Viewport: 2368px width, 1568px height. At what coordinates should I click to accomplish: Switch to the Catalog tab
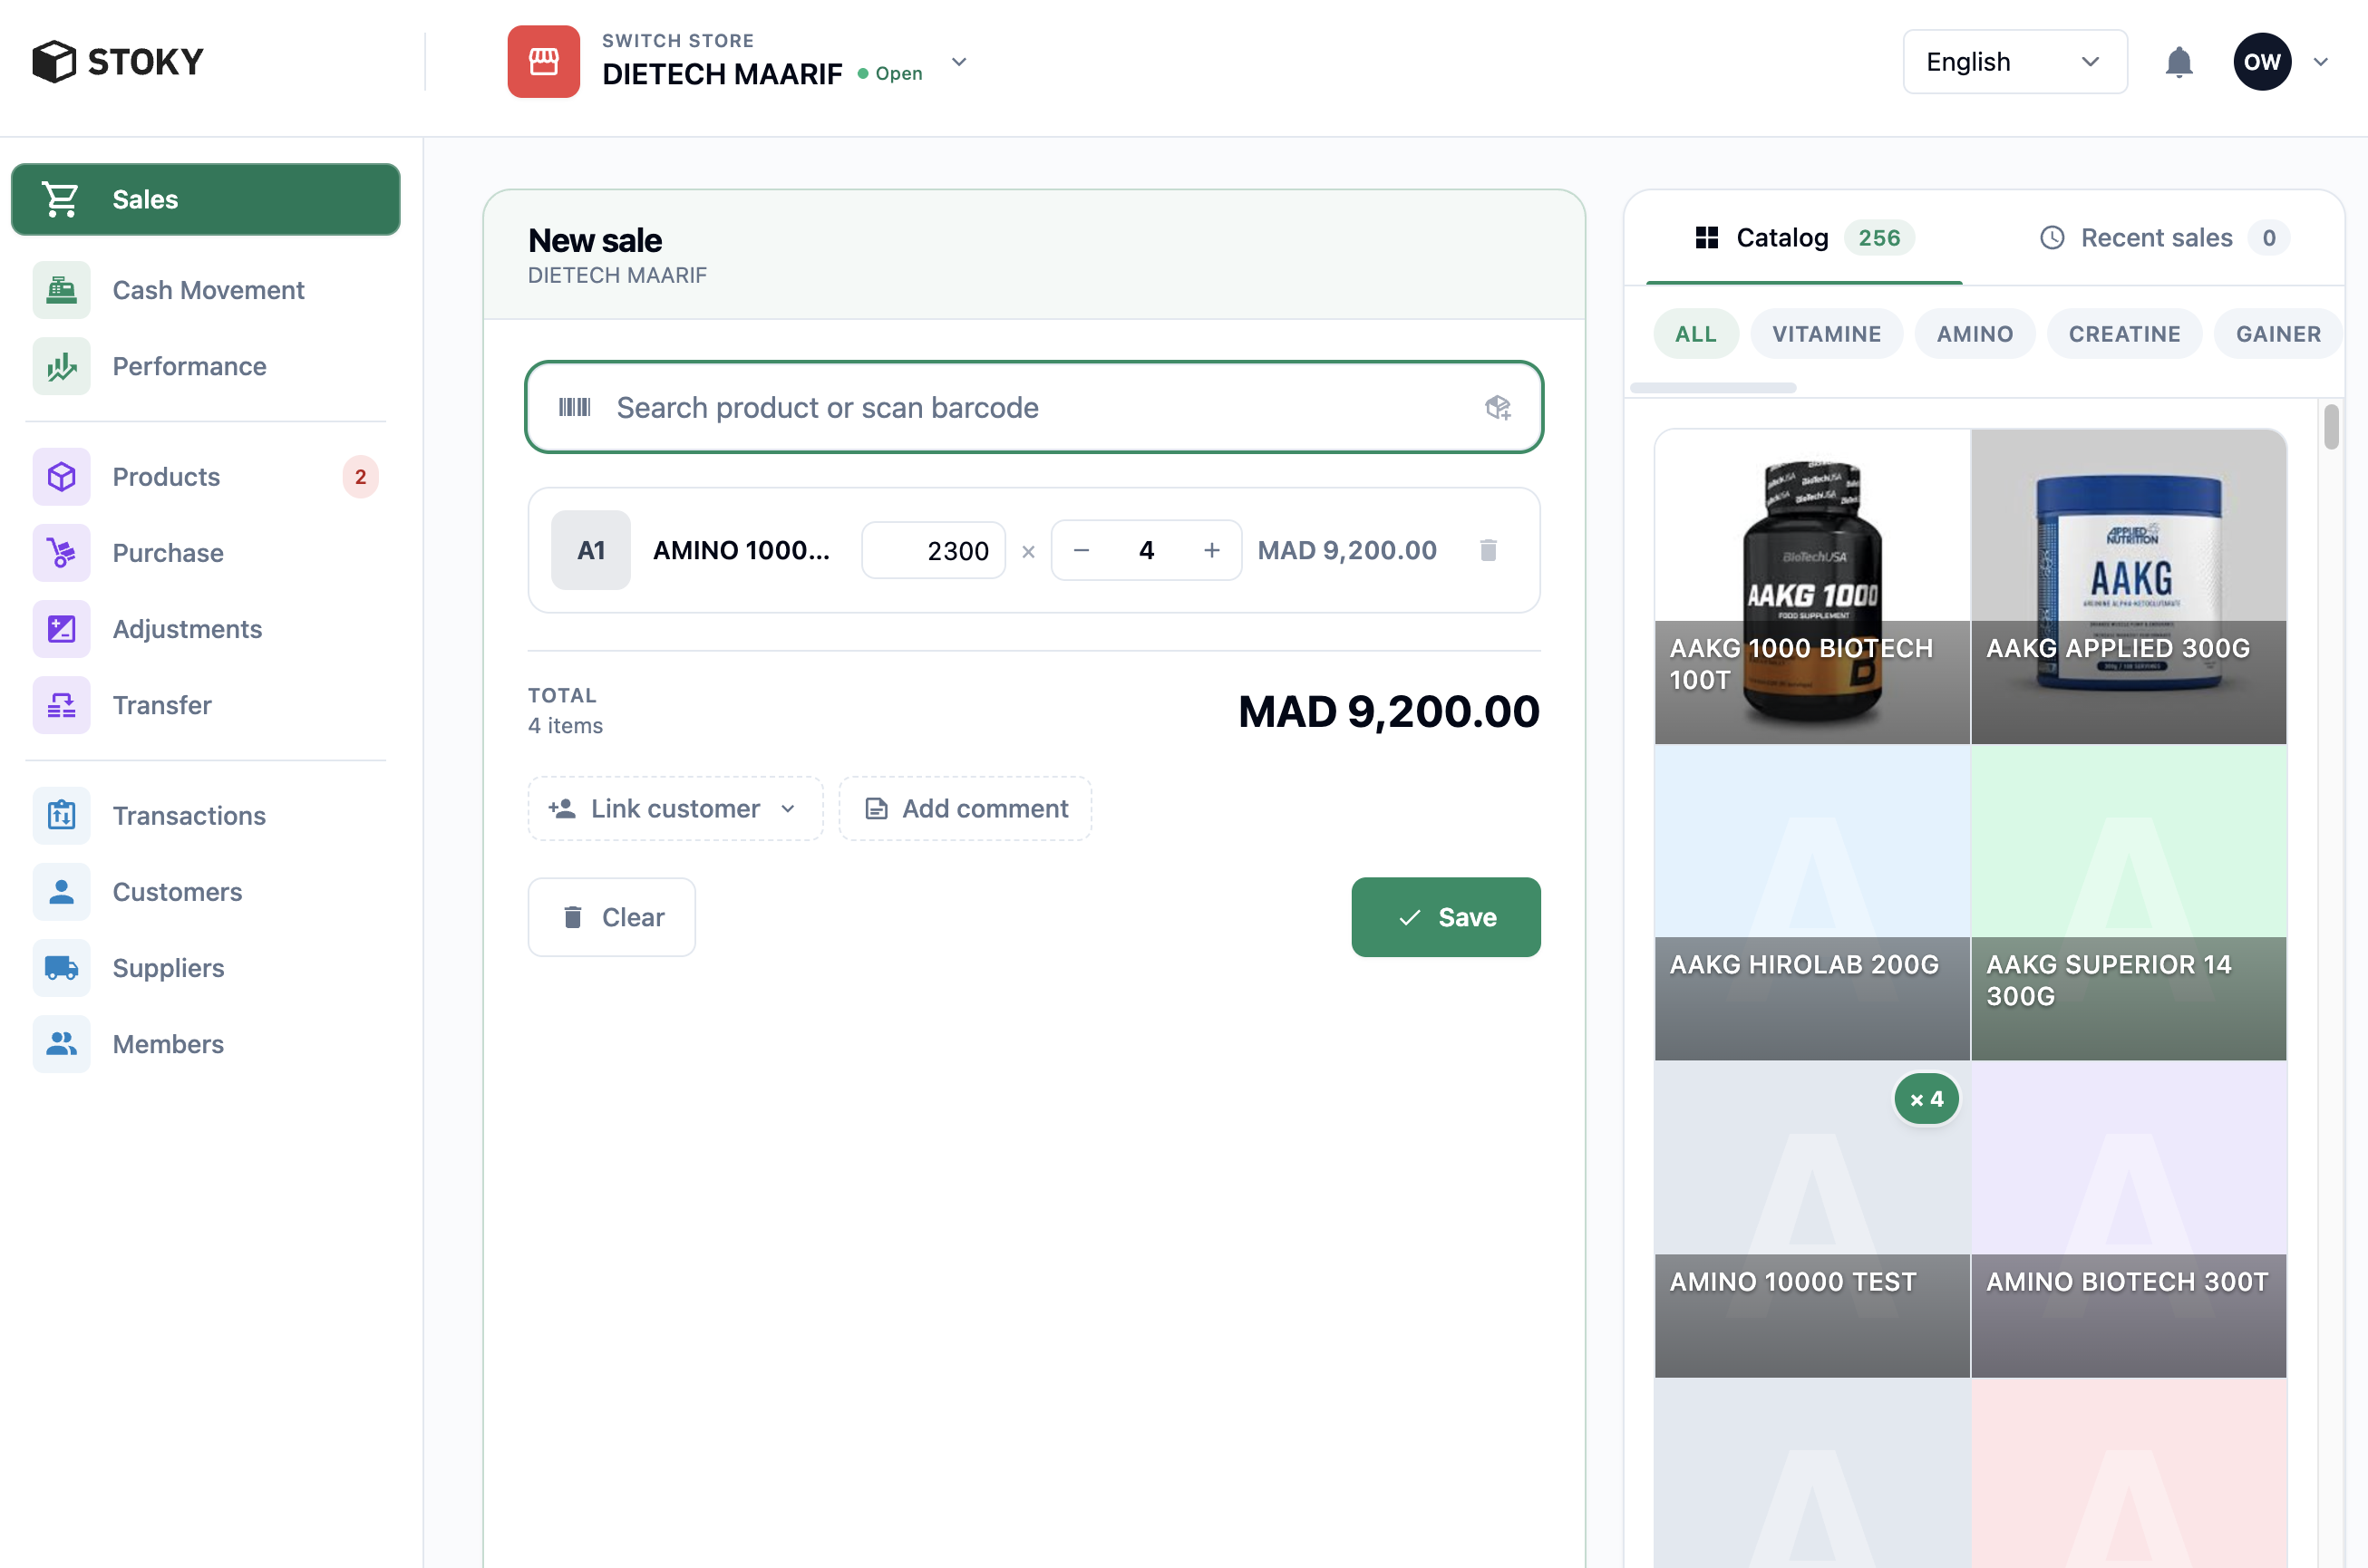(x=1804, y=238)
